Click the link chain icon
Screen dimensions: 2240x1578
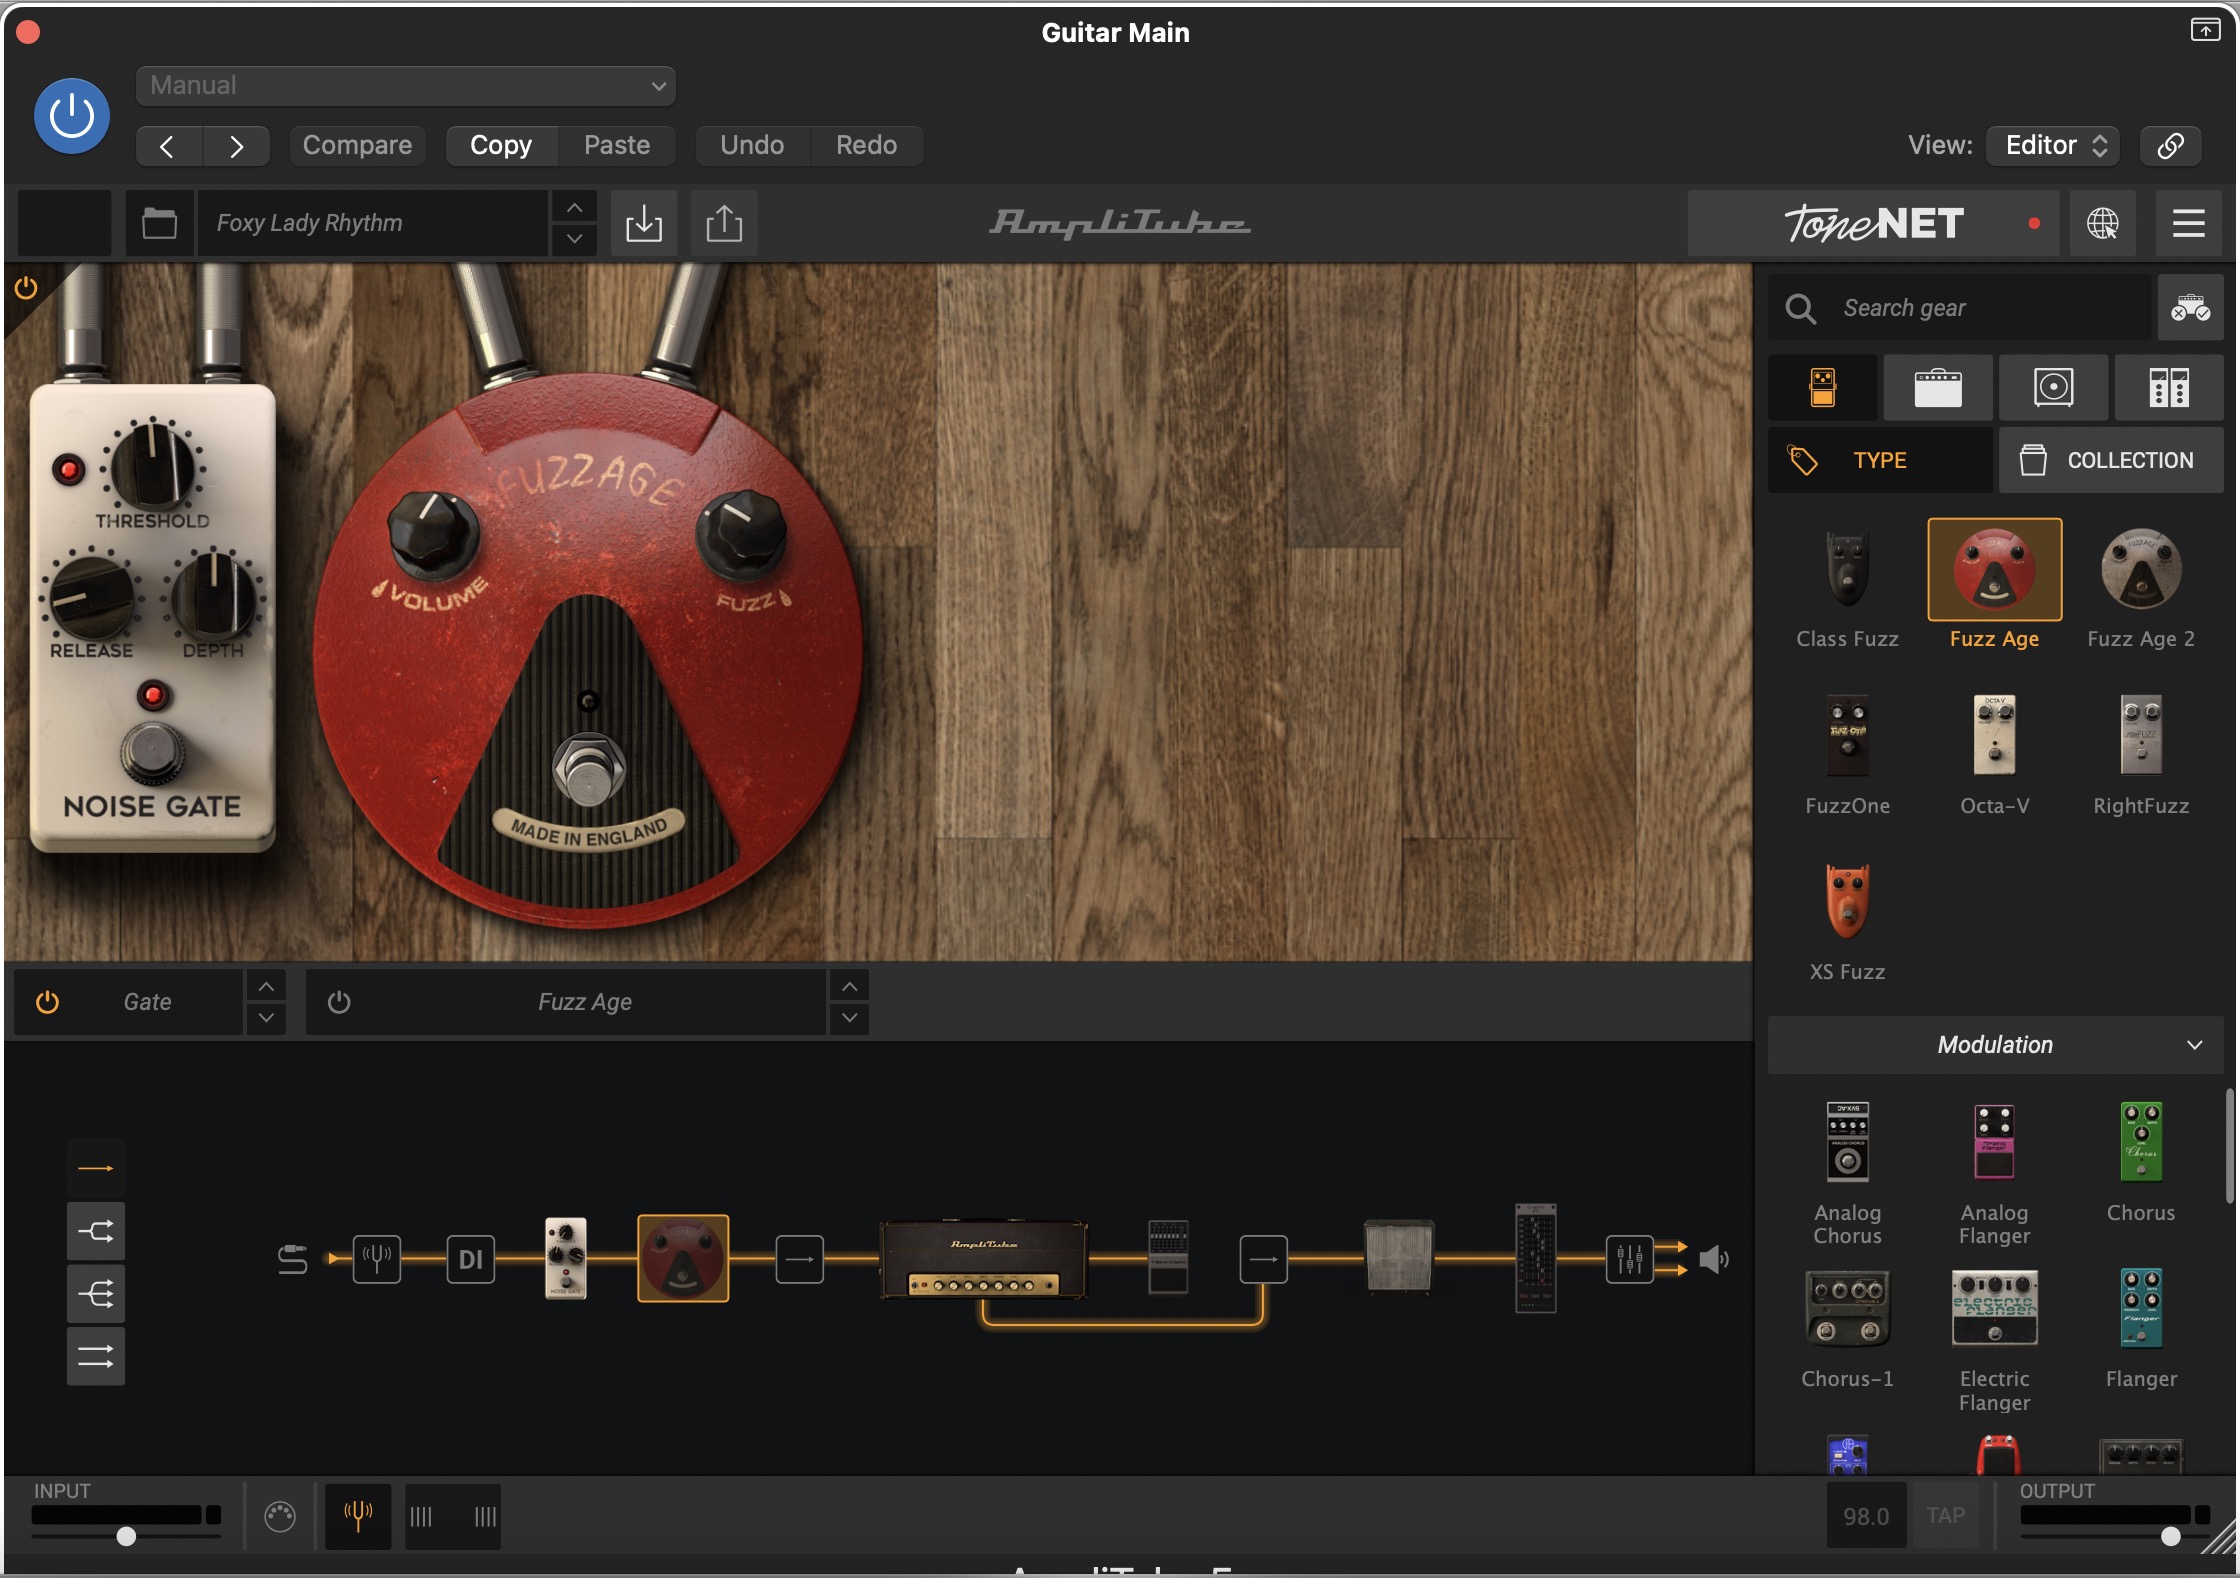click(2170, 146)
